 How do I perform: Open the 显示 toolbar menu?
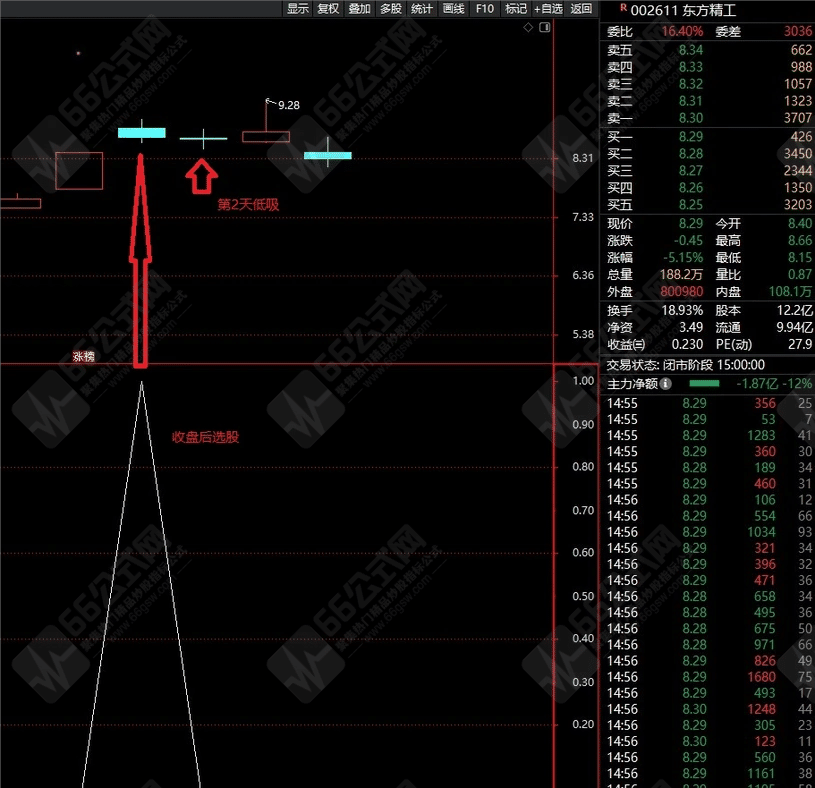tap(298, 9)
